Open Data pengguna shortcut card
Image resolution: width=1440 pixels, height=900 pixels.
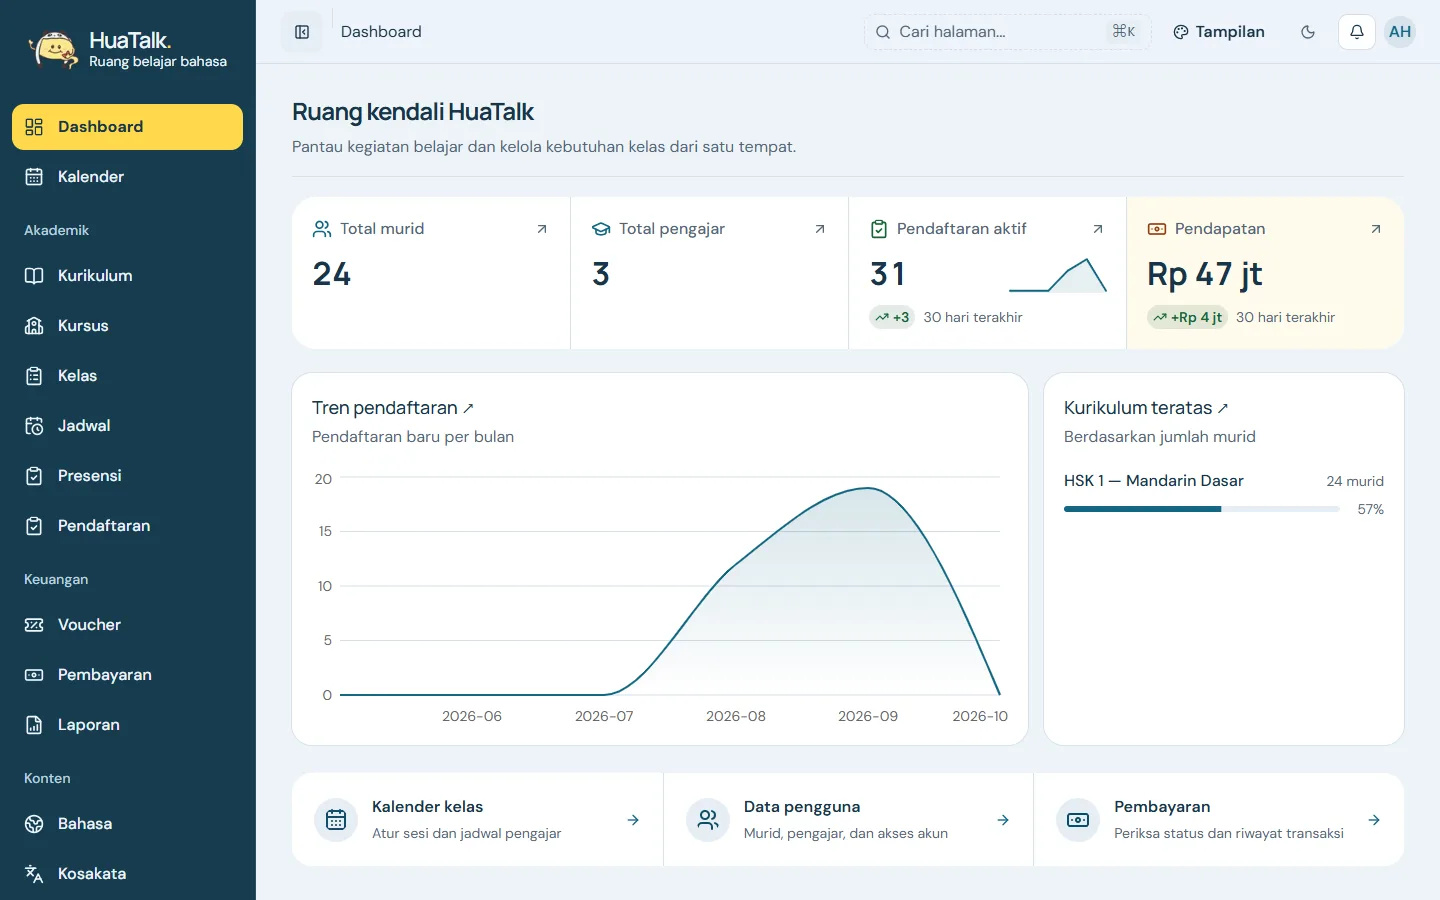click(x=848, y=820)
